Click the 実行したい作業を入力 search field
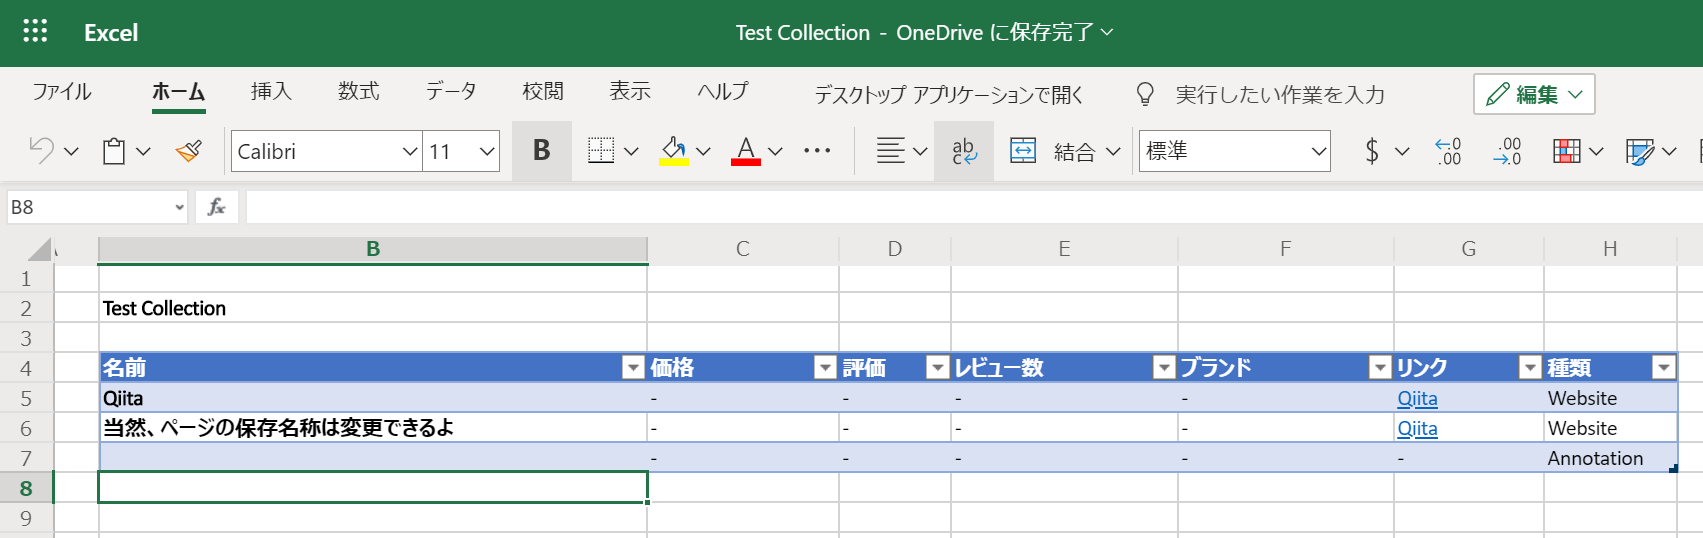Screen dimensions: 1703x538 click(x=1280, y=95)
